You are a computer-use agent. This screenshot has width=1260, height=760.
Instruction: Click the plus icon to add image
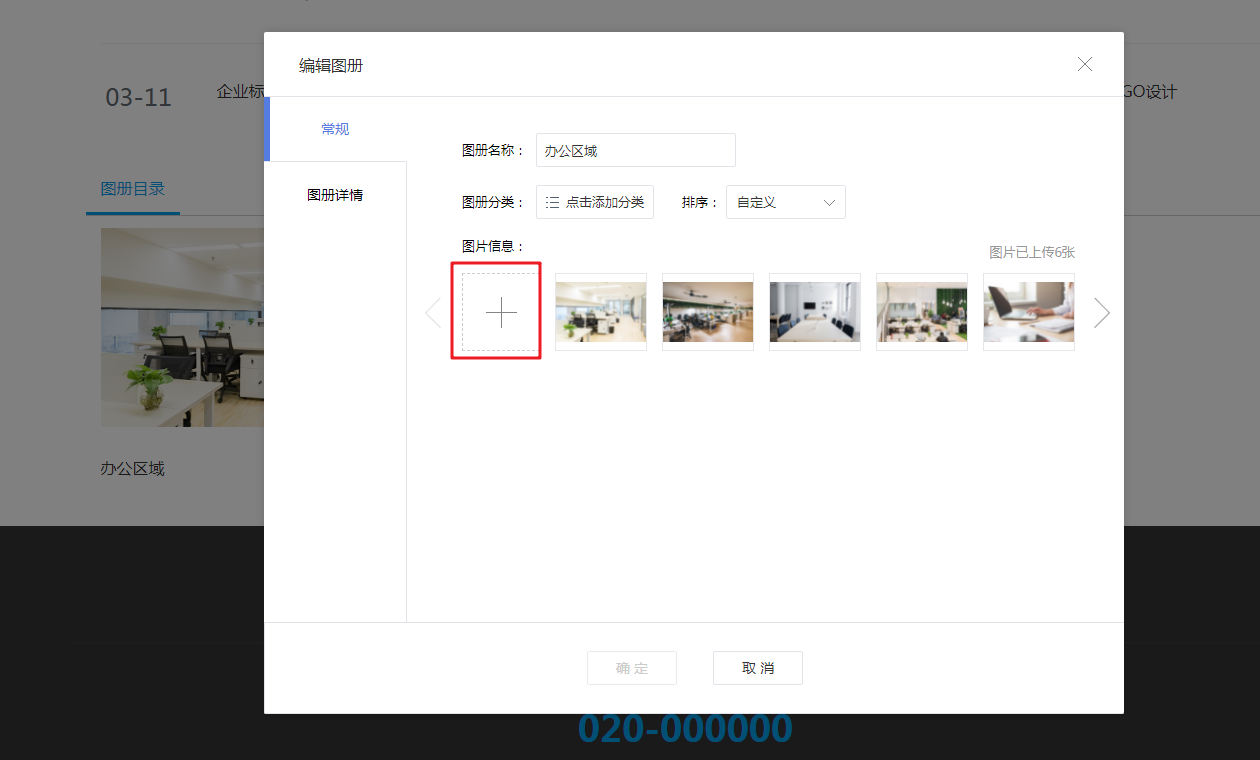tap(501, 312)
